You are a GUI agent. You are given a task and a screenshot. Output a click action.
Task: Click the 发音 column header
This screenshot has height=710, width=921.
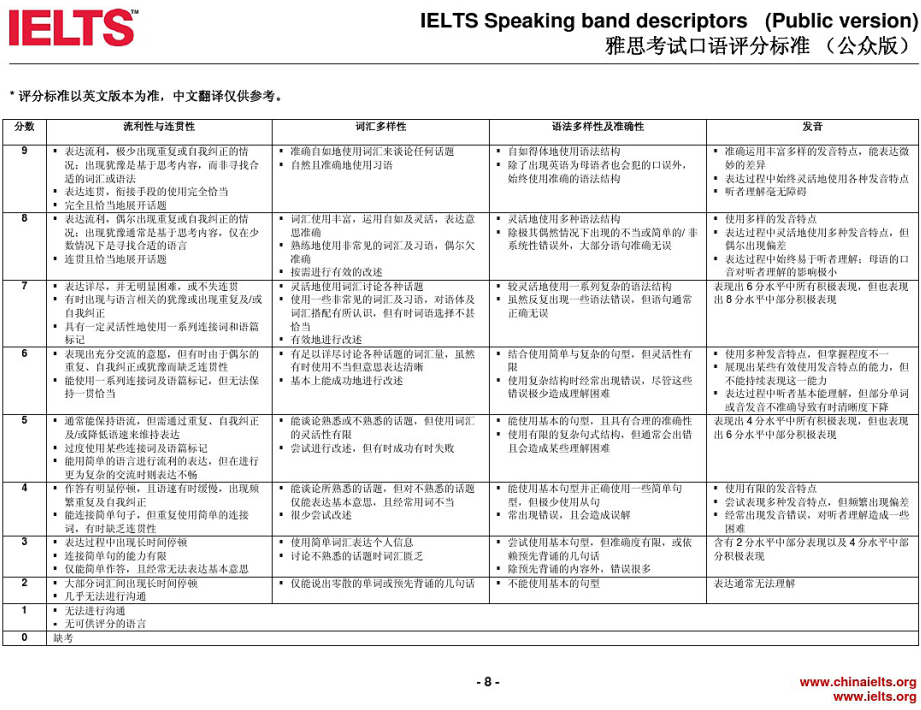pos(812,128)
